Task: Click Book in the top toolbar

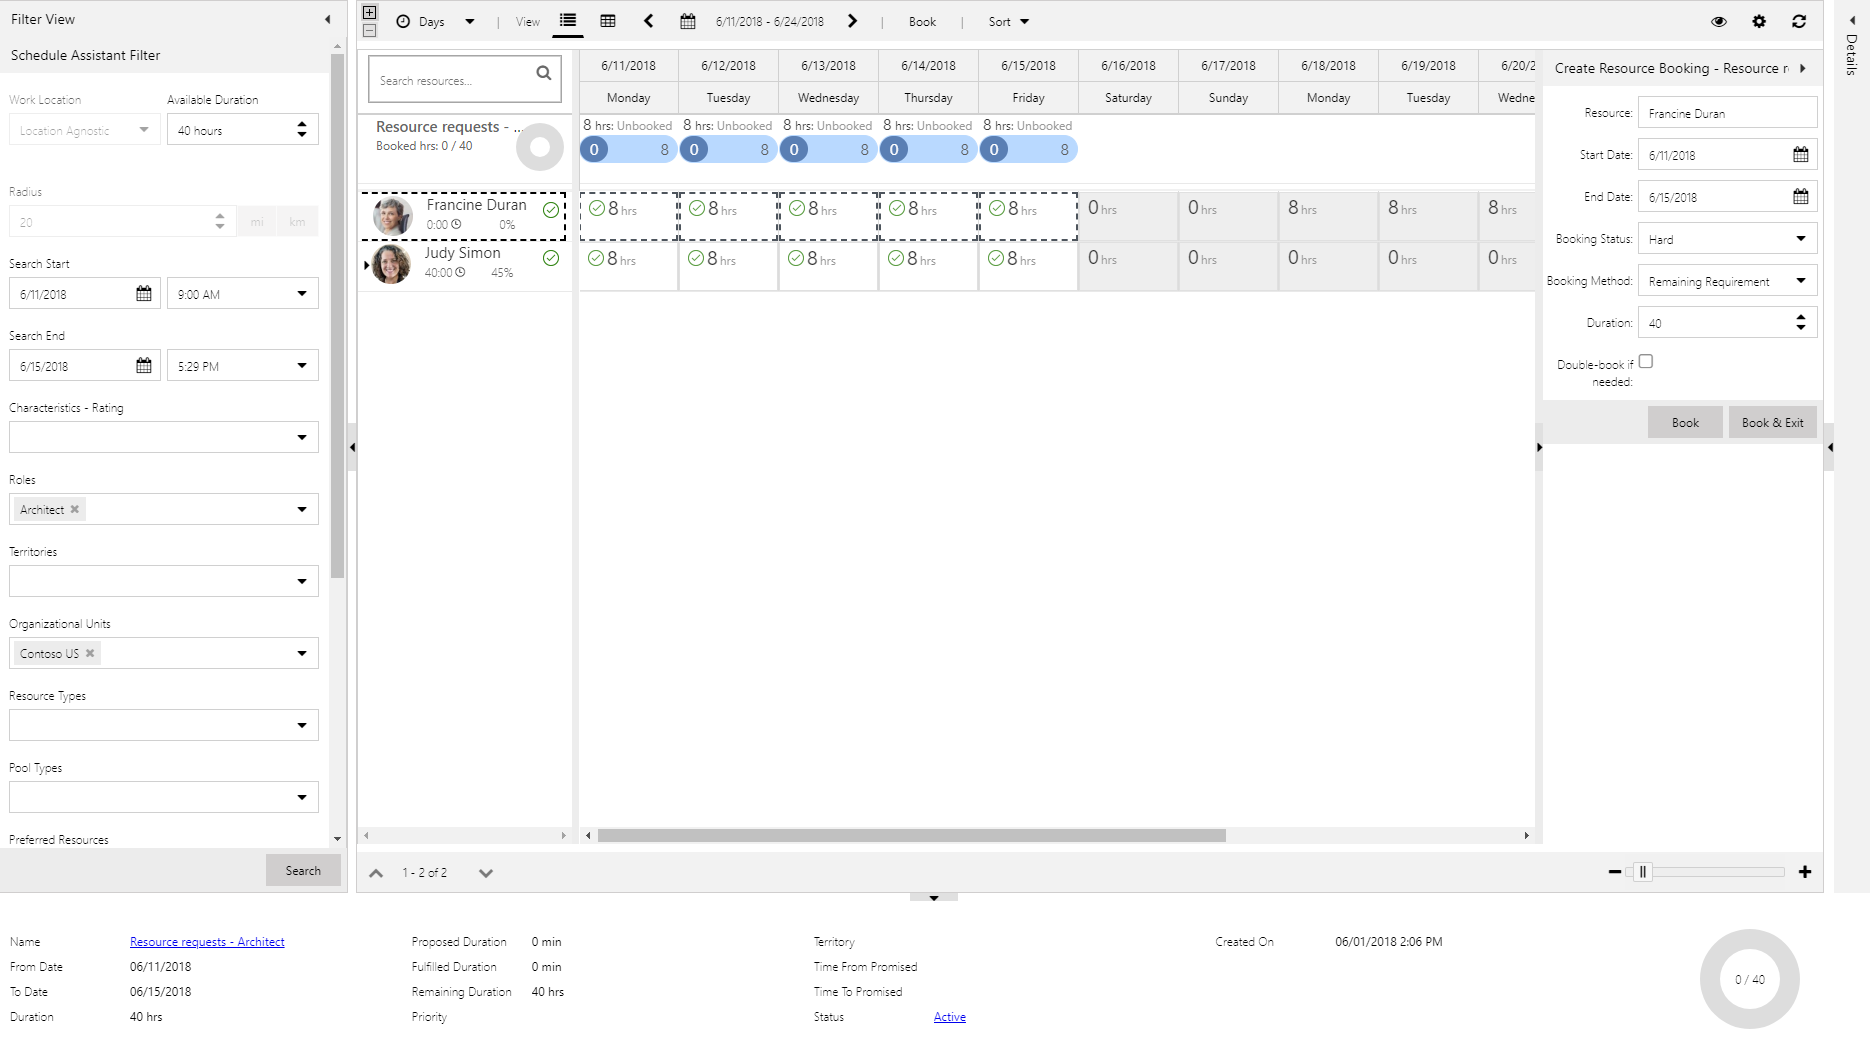Action: (922, 21)
